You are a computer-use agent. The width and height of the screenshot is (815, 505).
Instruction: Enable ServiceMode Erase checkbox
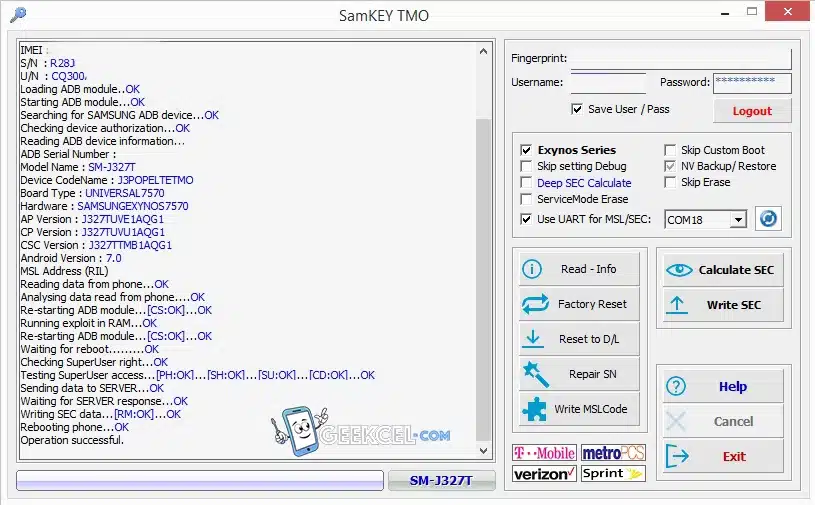526,199
